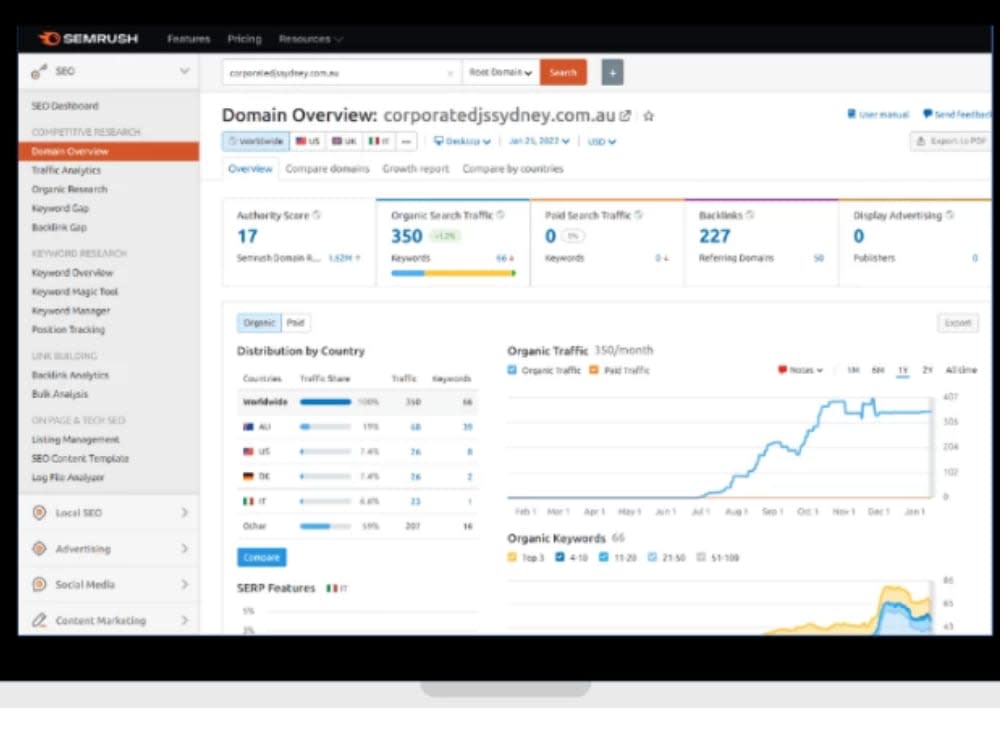This screenshot has width=1000, height=750.
Task: Select the UK flag database button
Action: [x=344, y=141]
